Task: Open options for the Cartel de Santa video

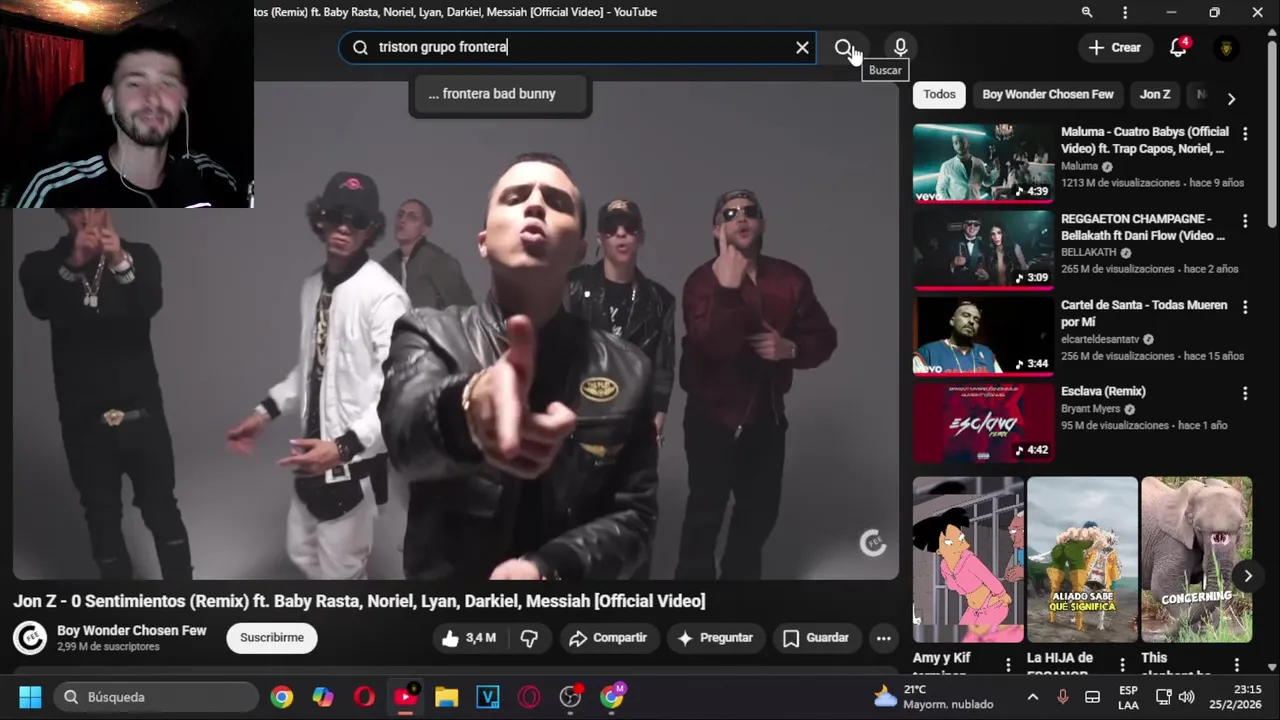Action: [1245, 307]
